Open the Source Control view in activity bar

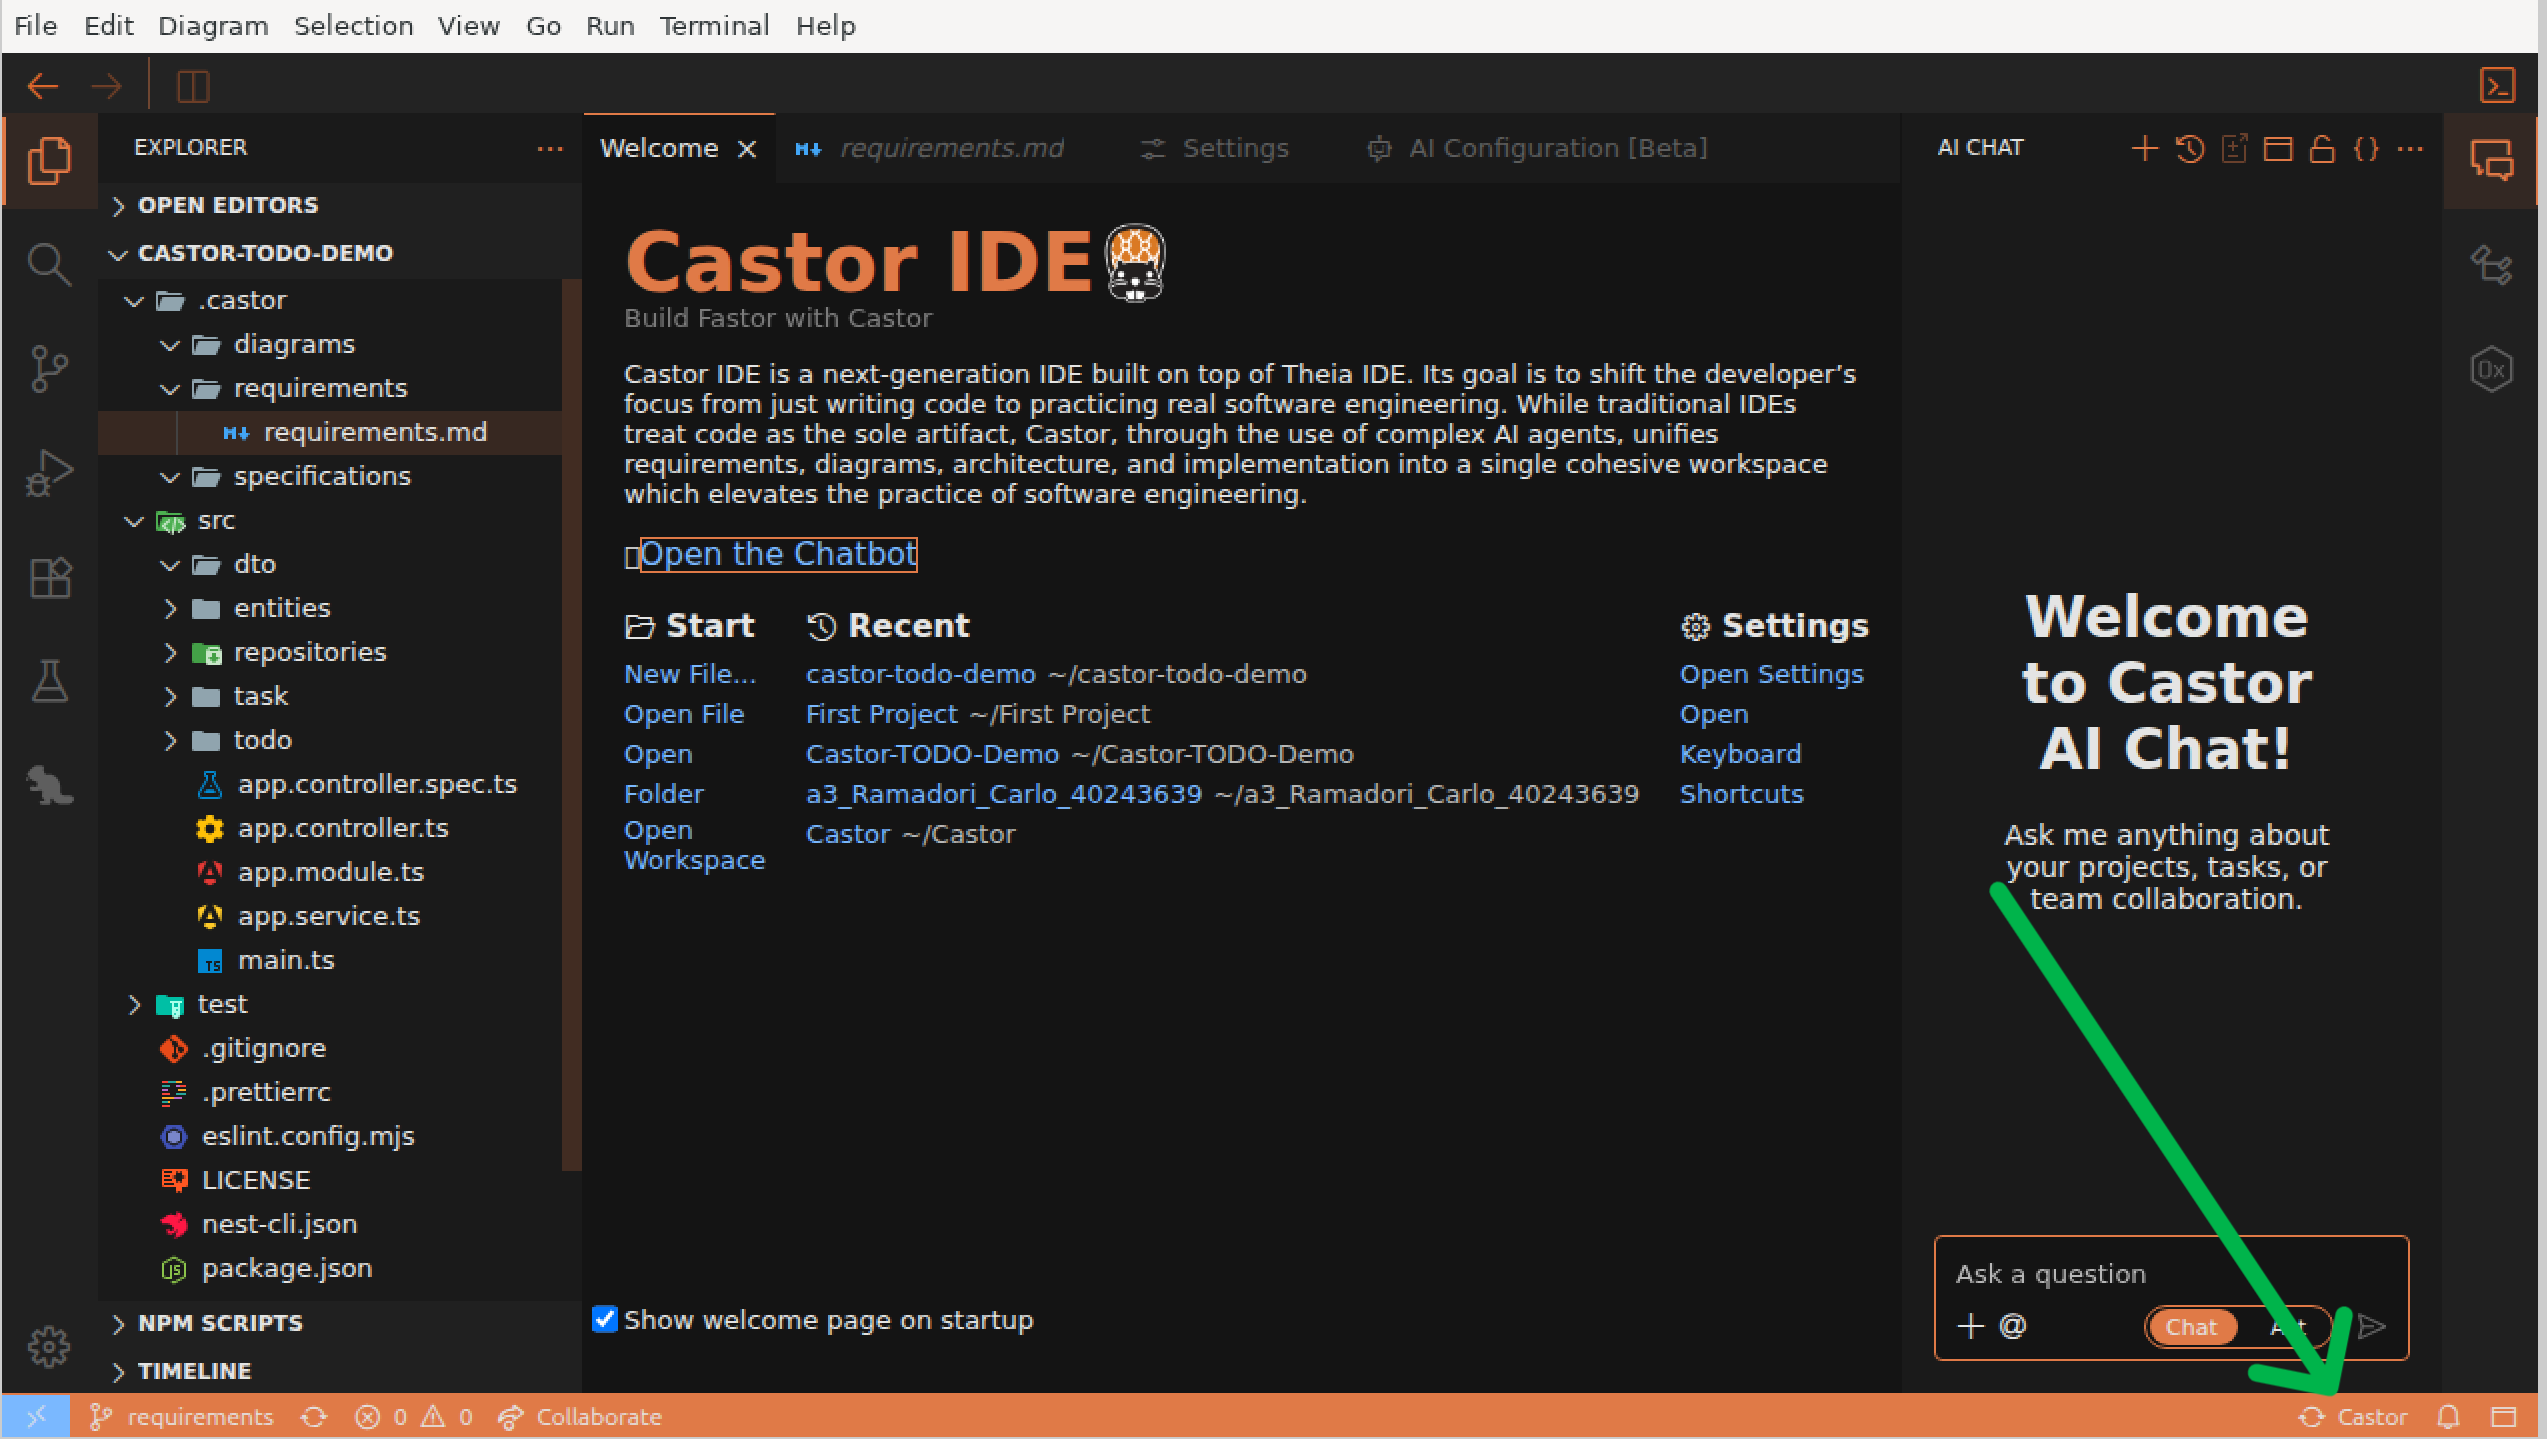[x=48, y=369]
